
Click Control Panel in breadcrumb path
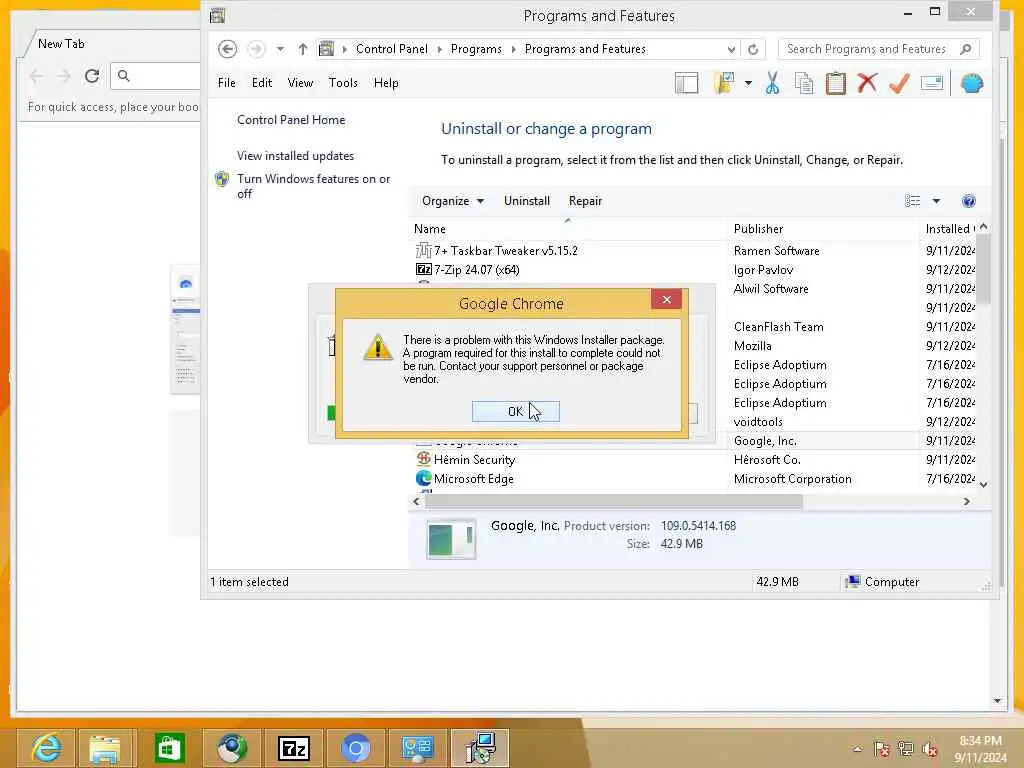point(392,49)
